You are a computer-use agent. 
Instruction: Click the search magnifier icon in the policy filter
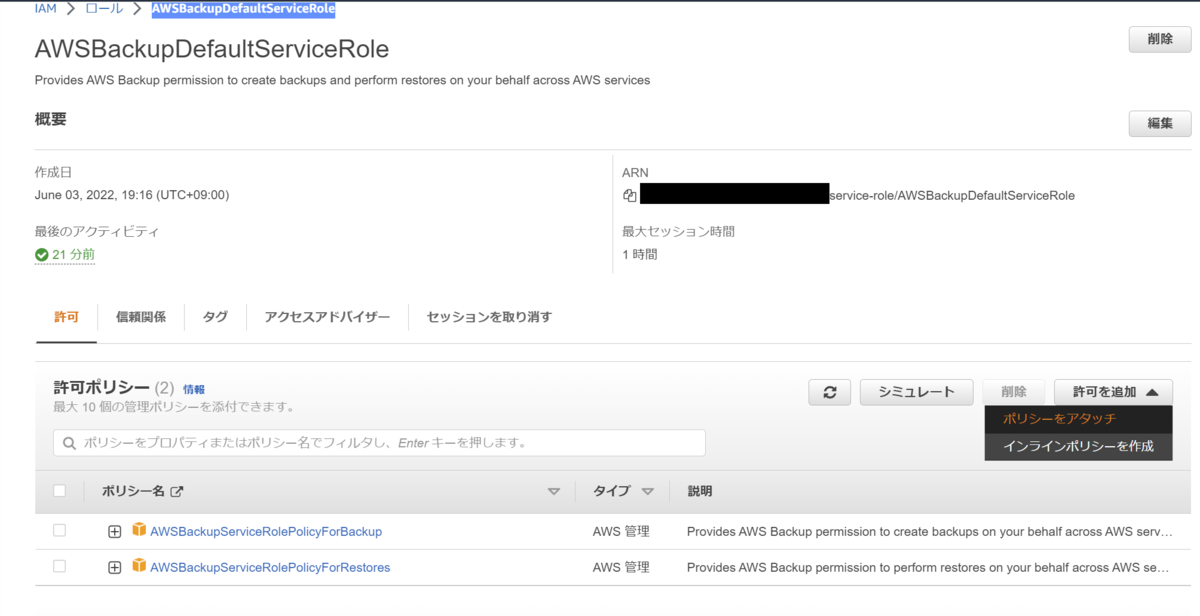pos(70,443)
